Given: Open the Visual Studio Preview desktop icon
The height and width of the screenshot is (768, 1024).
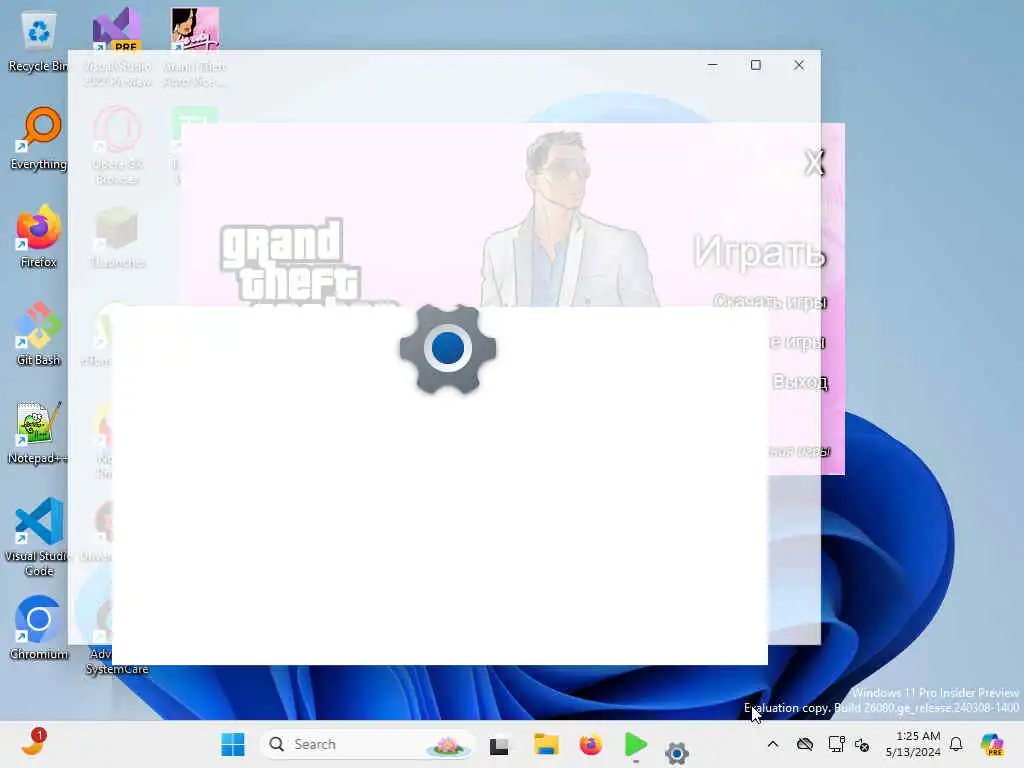Looking at the screenshot, I should click(x=118, y=47).
